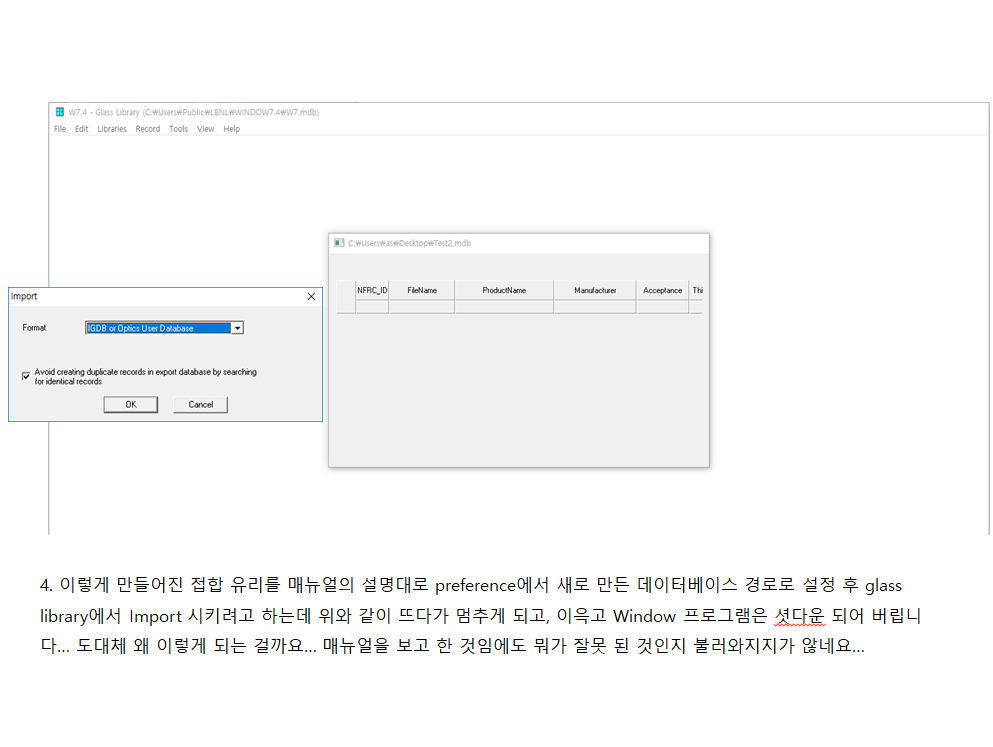Expand the Format dropdown arrow

click(x=237, y=328)
